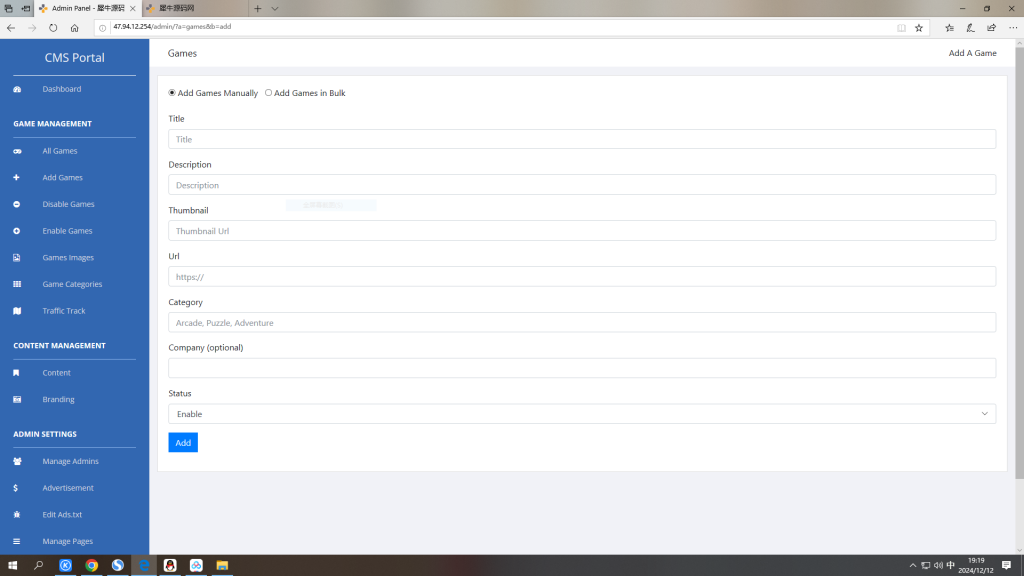Screen dimensions: 1024x576
Task: Open Chrome from the taskbar
Action: pyautogui.click(x=92, y=565)
